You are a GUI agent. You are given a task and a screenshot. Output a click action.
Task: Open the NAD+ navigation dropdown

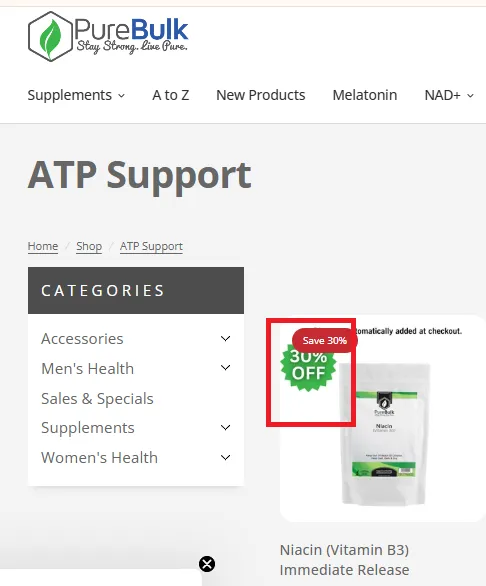pyautogui.click(x=449, y=95)
